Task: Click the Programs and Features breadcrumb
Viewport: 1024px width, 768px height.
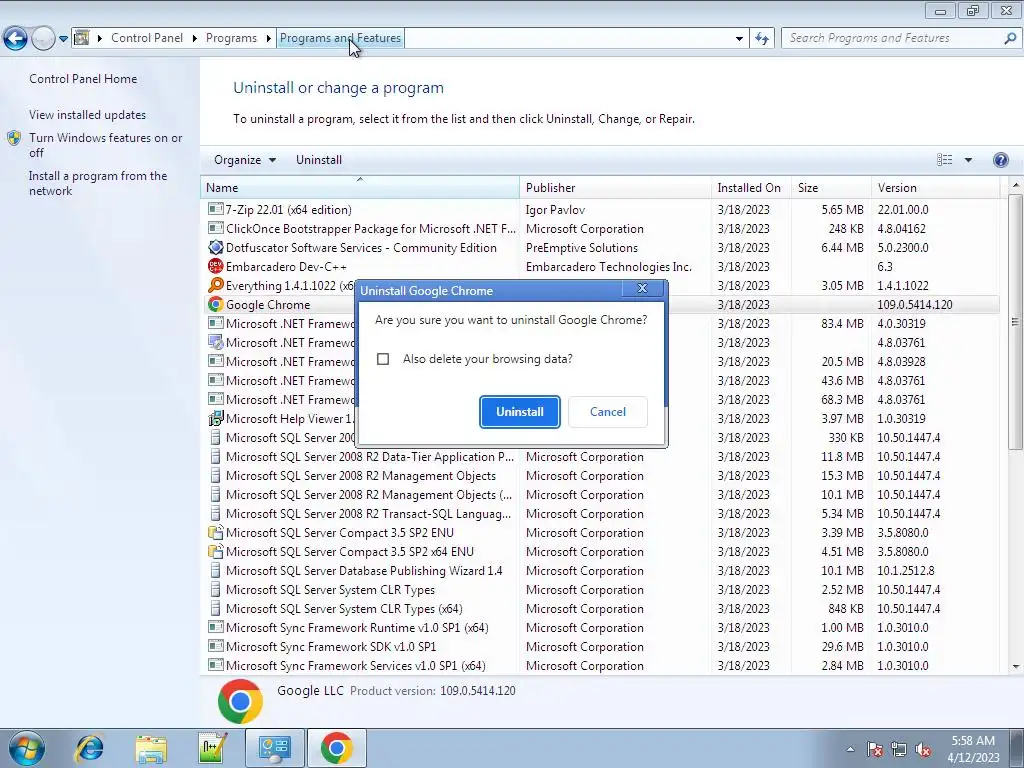Action: [x=340, y=38]
